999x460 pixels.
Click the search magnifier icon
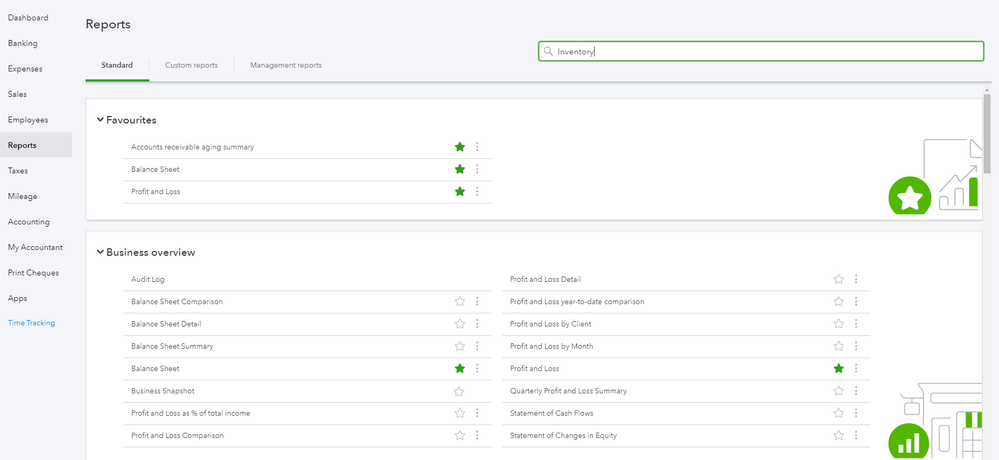point(548,51)
